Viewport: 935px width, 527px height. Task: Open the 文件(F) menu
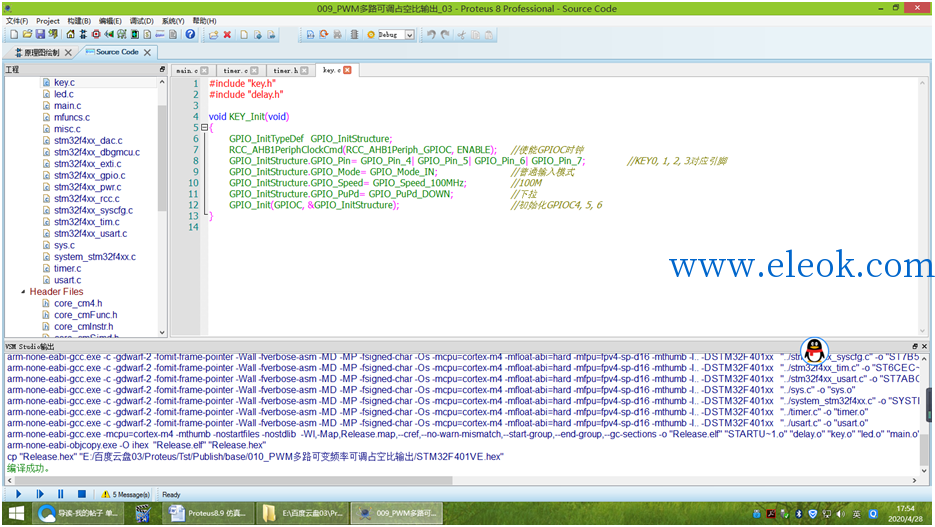click(x=17, y=21)
